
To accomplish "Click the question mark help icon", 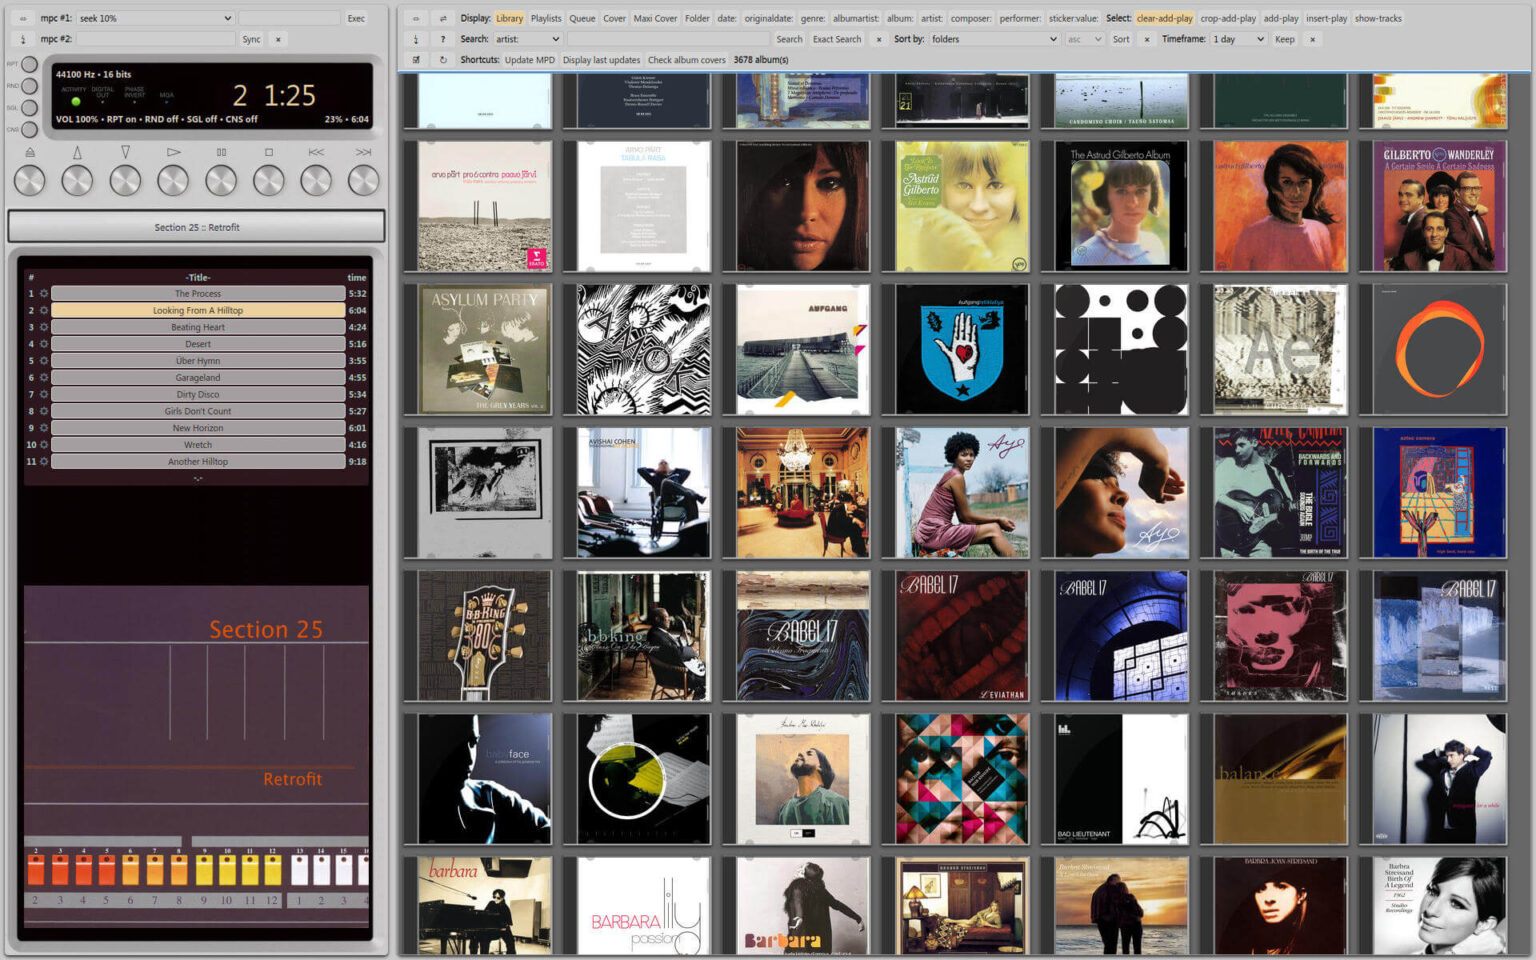I will click(443, 39).
